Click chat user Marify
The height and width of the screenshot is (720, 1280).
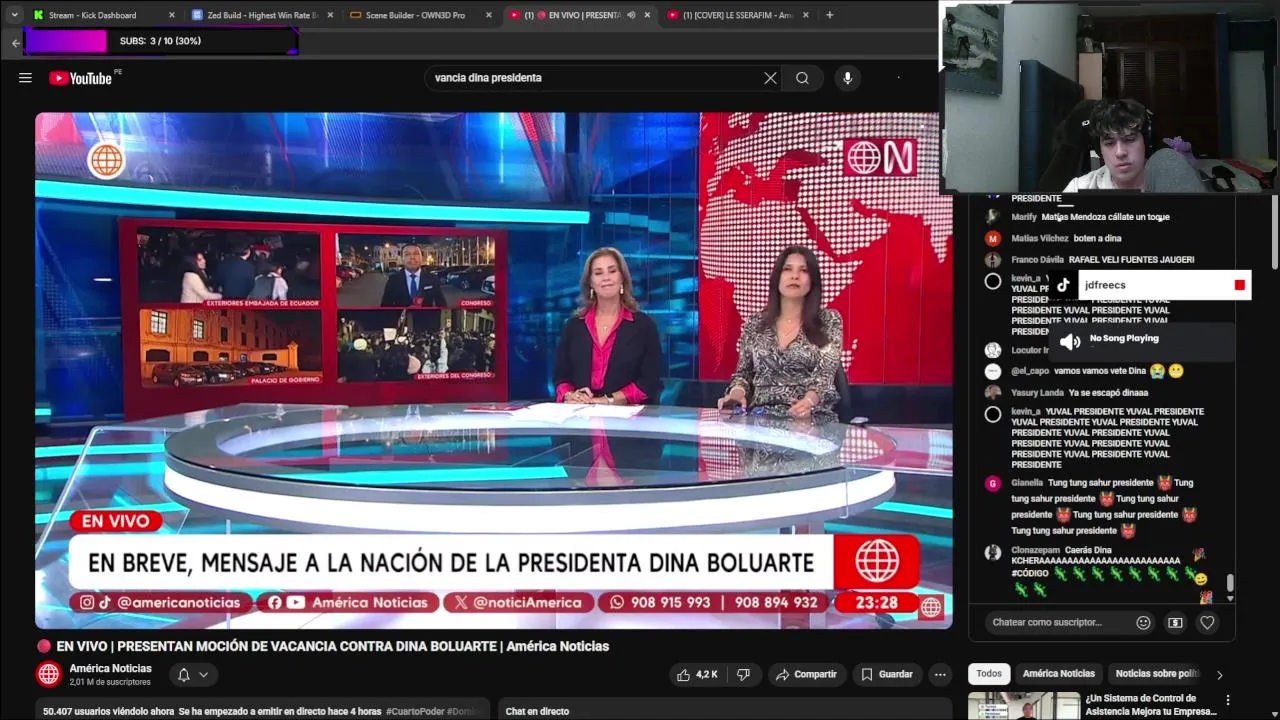(1023, 217)
